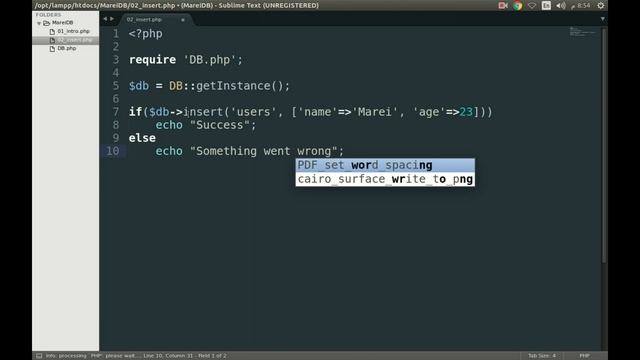This screenshot has height=360, width=640.
Task: Click line number 7 in gutter
Action: click(116, 112)
